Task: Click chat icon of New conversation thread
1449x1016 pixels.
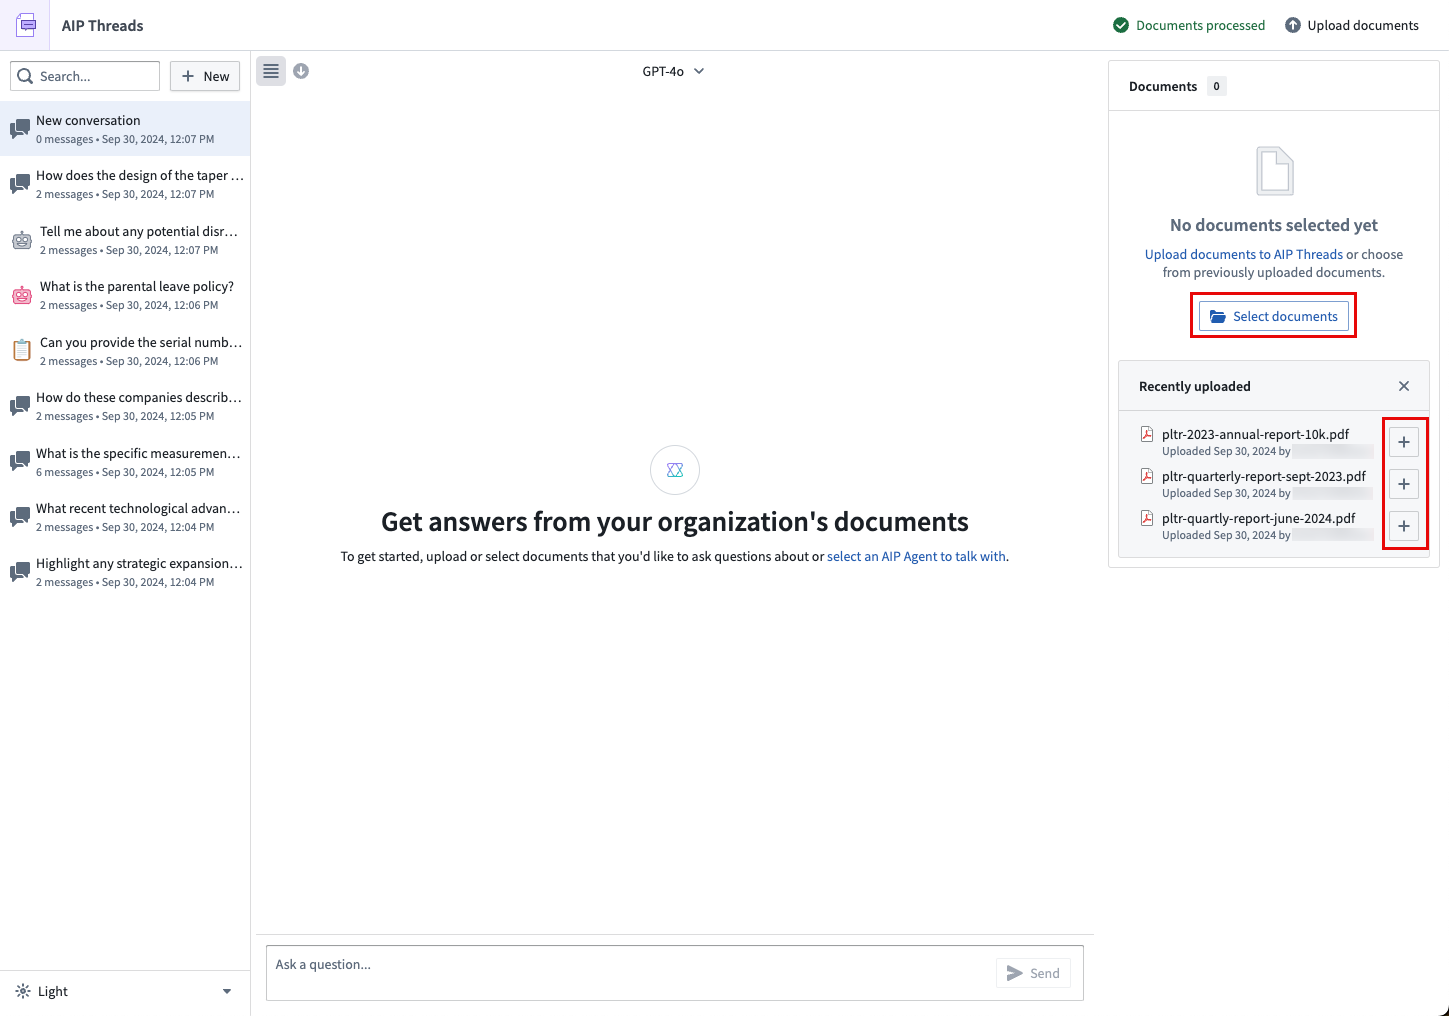Action: pos(20,129)
